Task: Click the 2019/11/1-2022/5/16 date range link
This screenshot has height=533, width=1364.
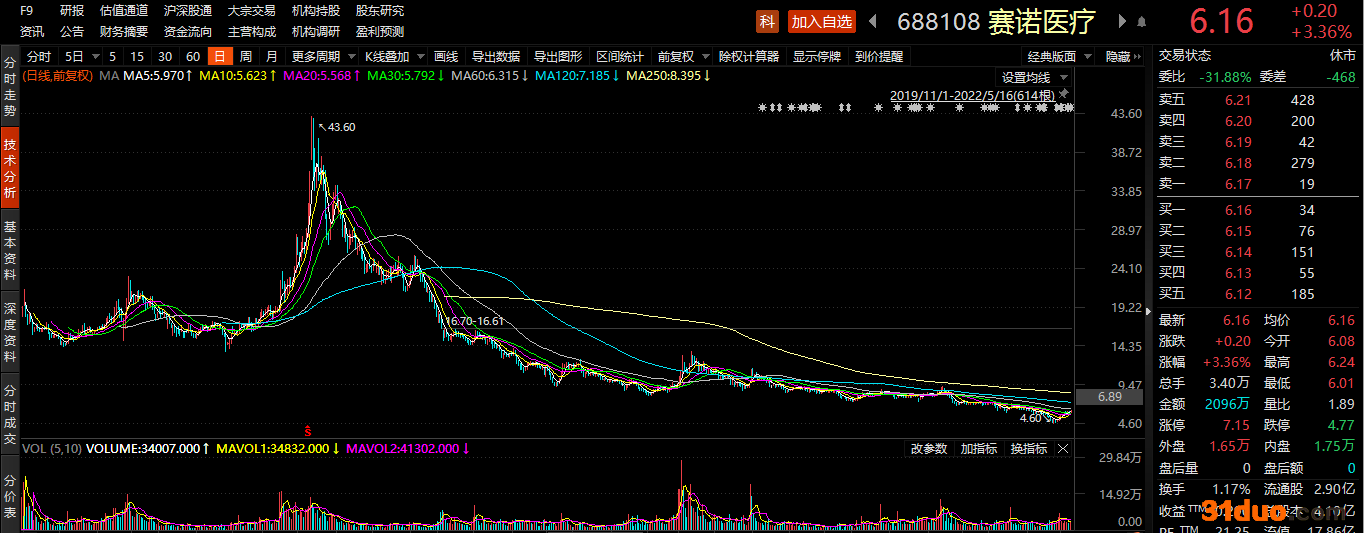Action: click(x=973, y=95)
